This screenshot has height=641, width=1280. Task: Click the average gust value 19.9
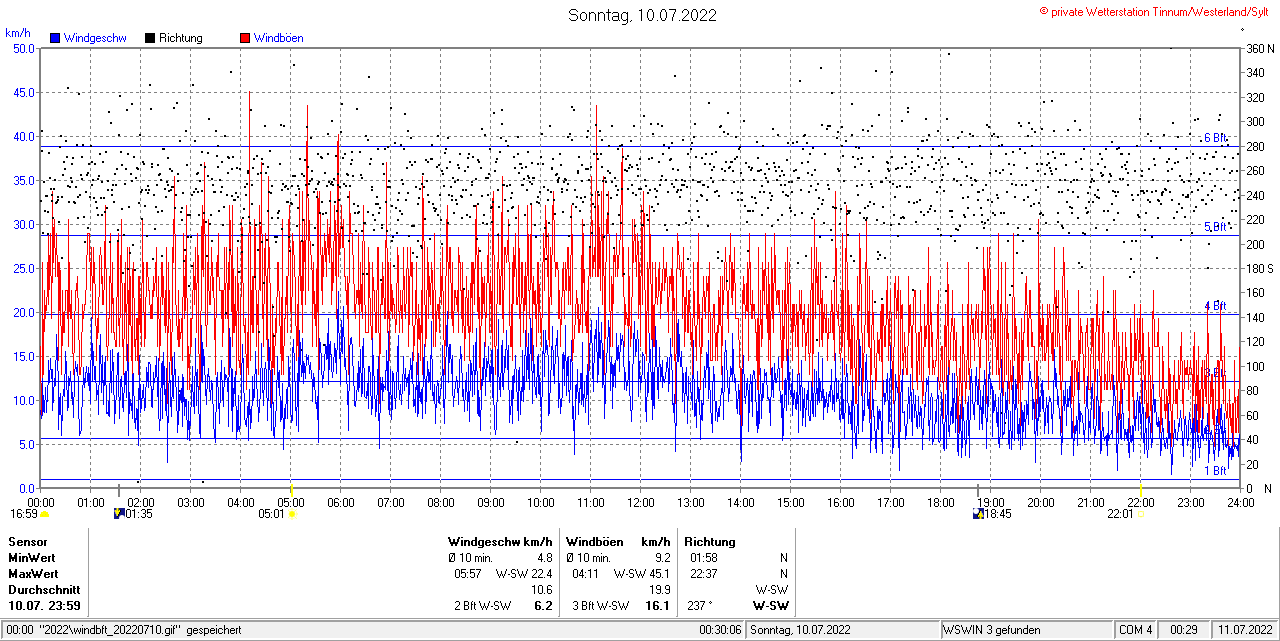pyautogui.click(x=659, y=589)
